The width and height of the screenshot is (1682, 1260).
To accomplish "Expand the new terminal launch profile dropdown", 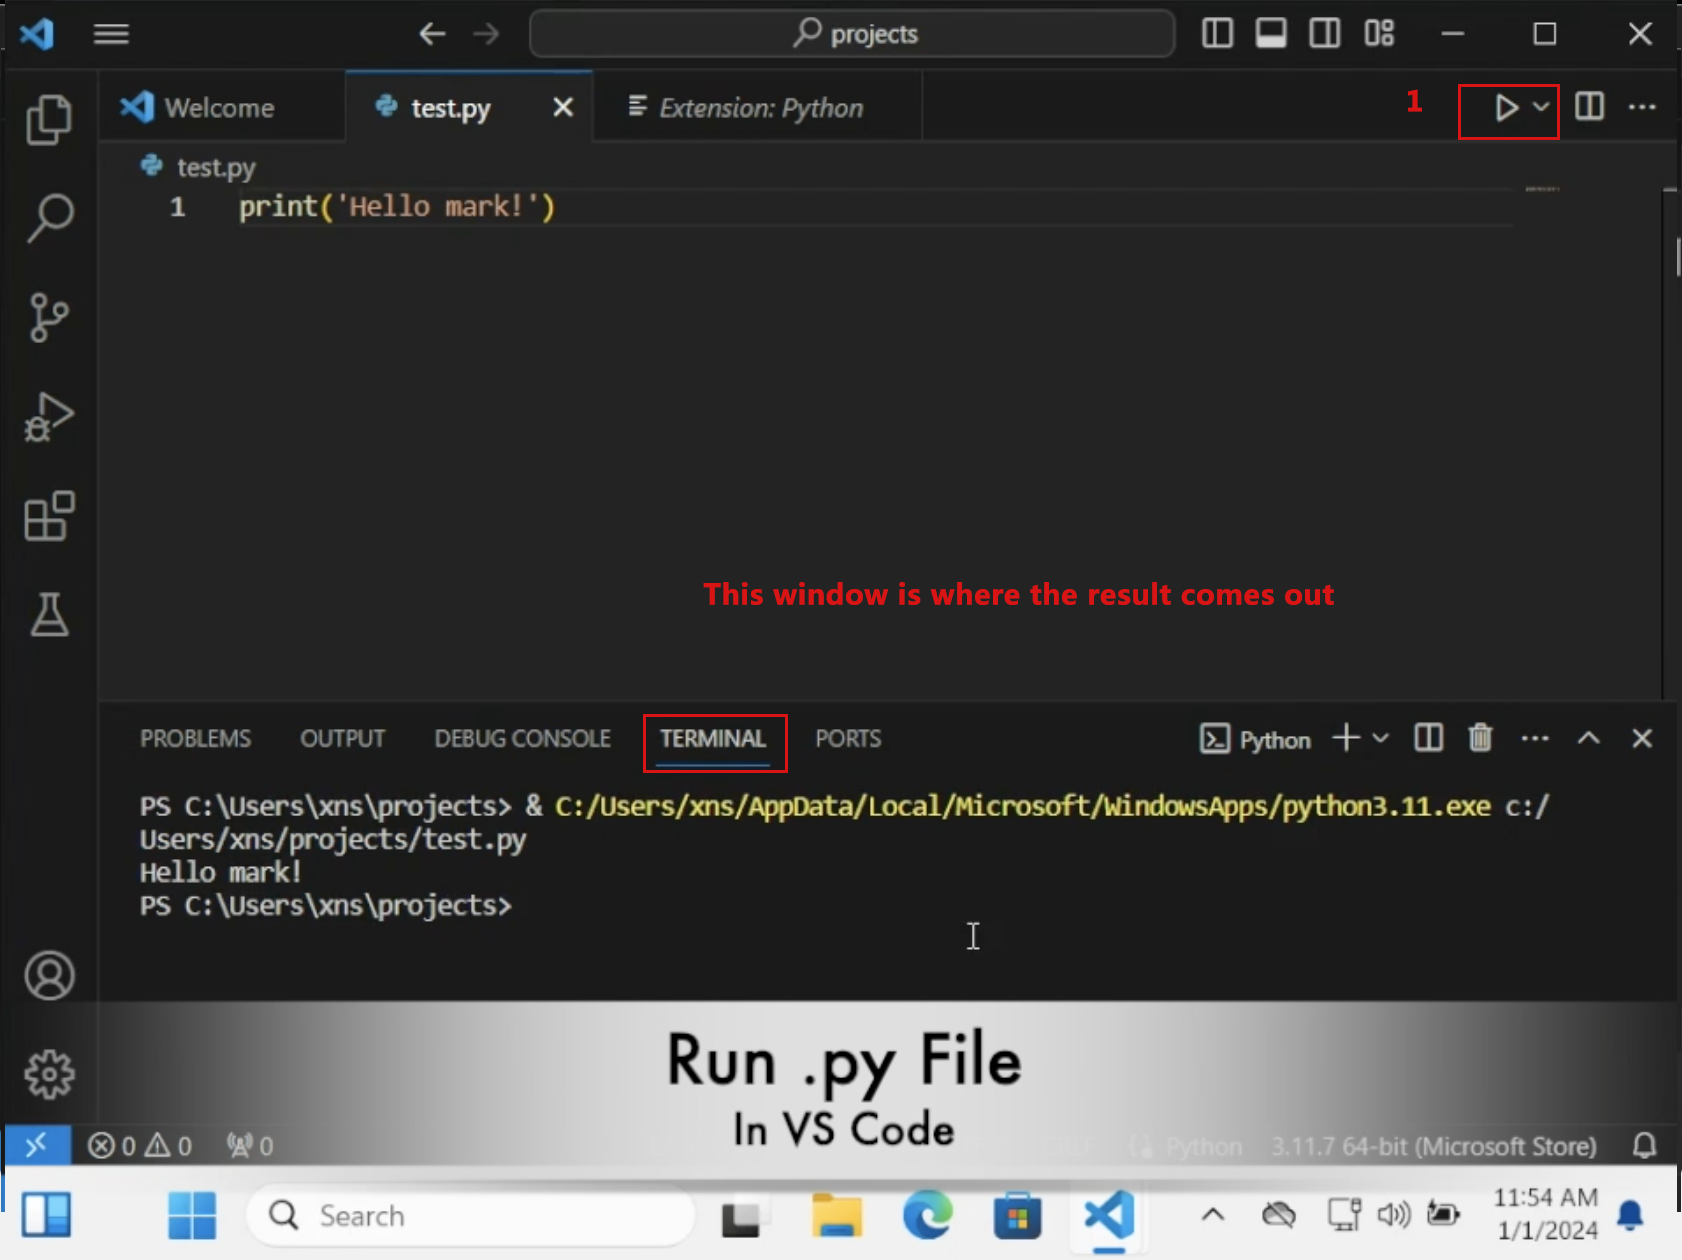I will (1381, 738).
